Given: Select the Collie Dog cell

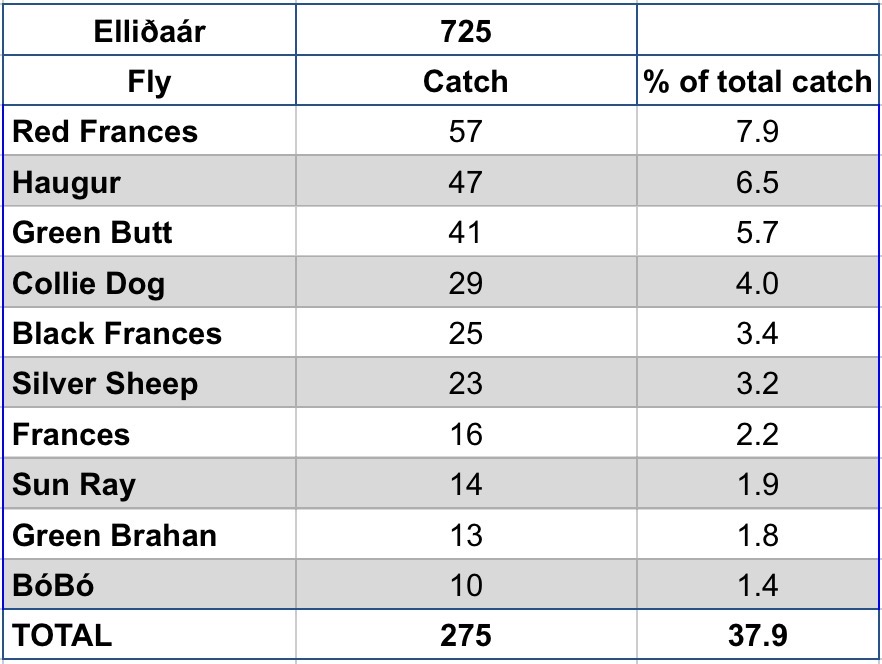Looking at the screenshot, I should [89, 284].
